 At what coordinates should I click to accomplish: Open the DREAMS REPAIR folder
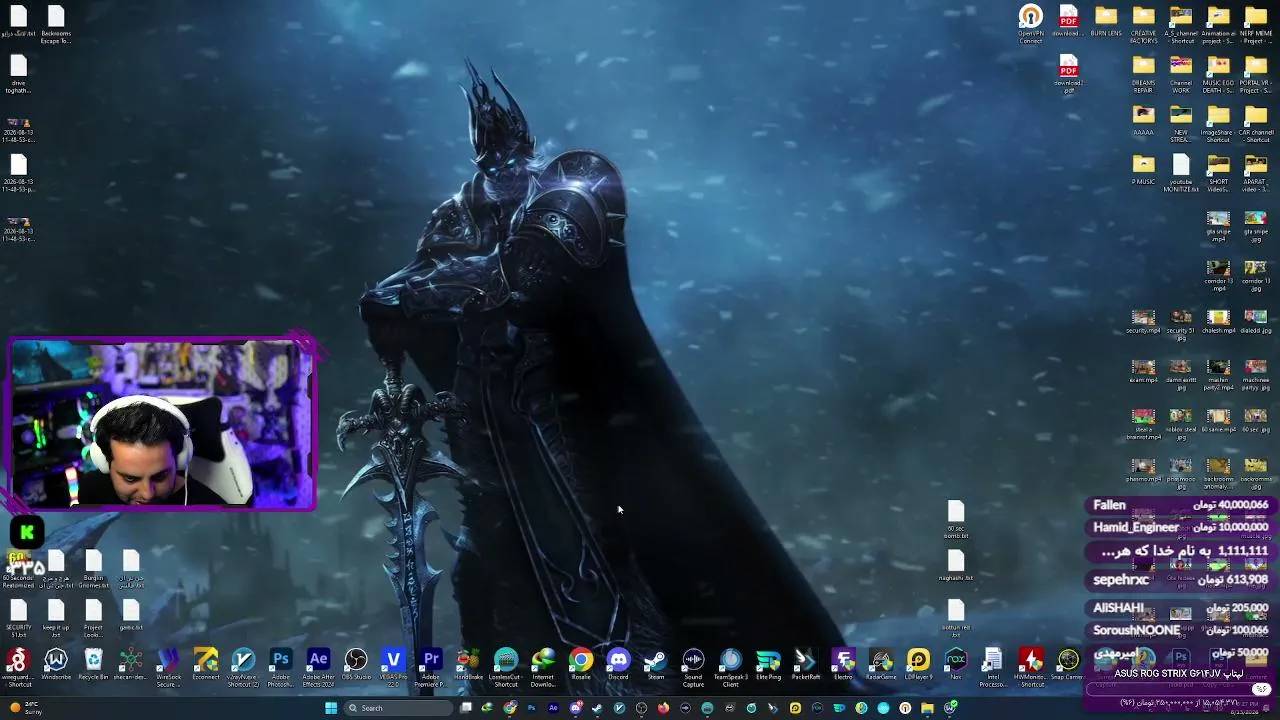click(1143, 74)
